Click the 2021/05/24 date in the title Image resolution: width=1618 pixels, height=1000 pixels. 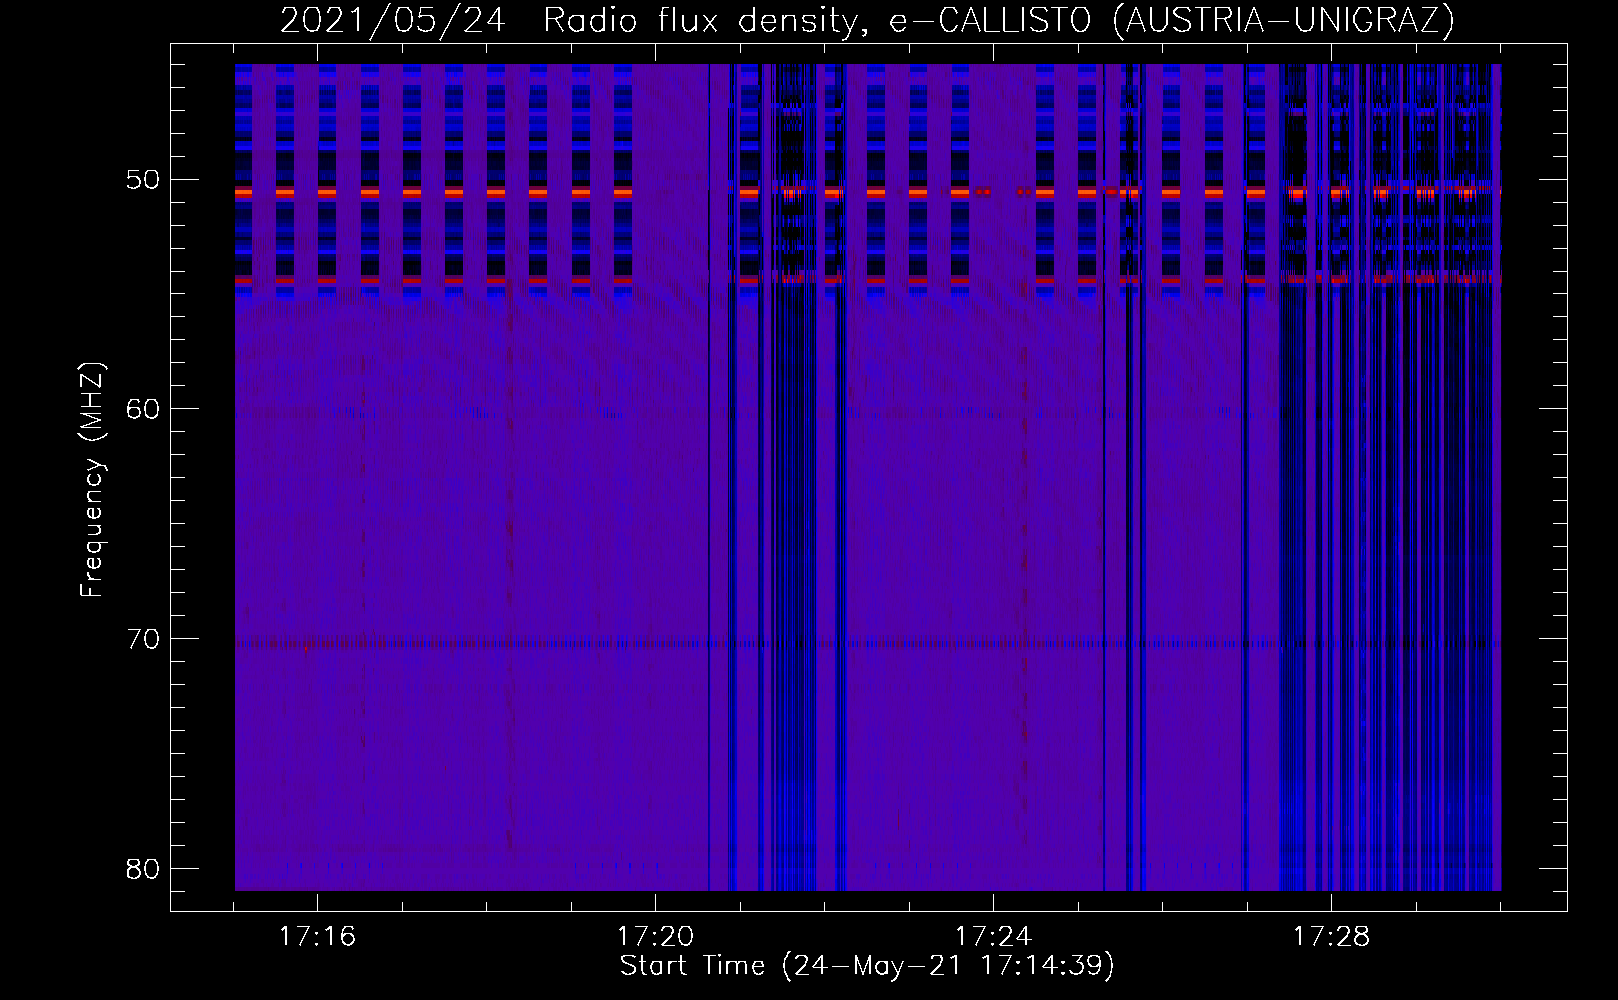tap(393, 21)
